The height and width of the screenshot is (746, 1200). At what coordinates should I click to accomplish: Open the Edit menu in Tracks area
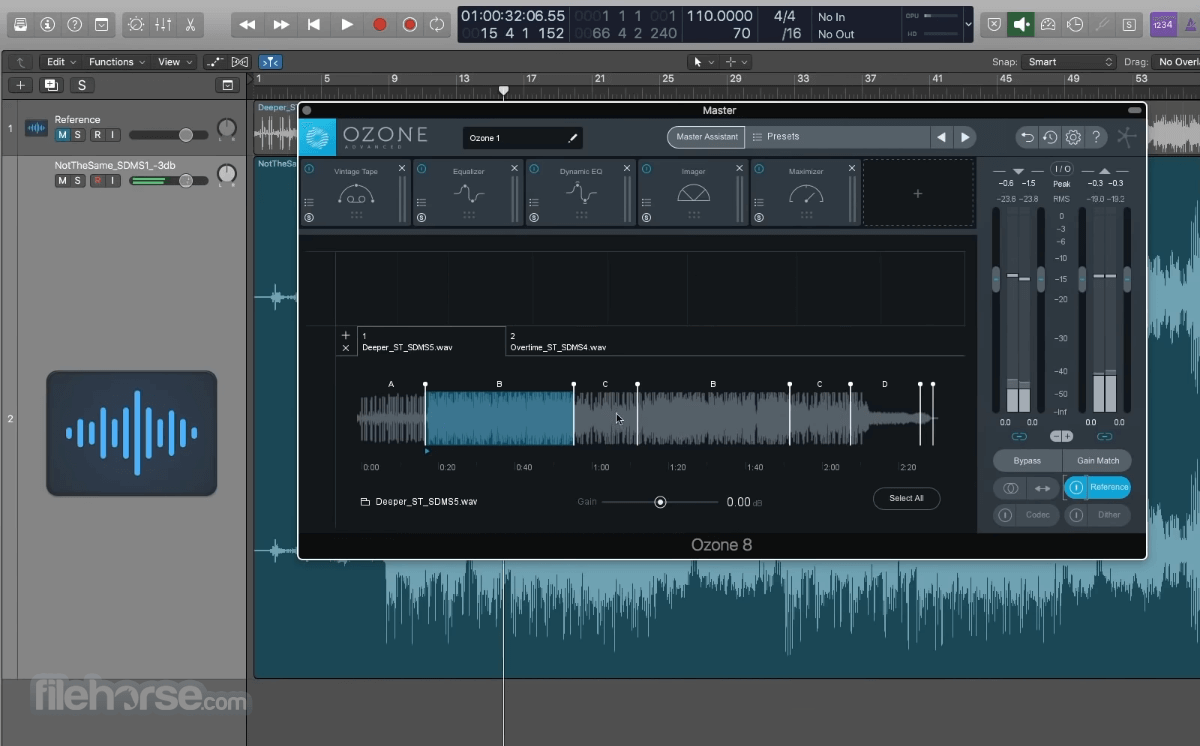coord(61,62)
